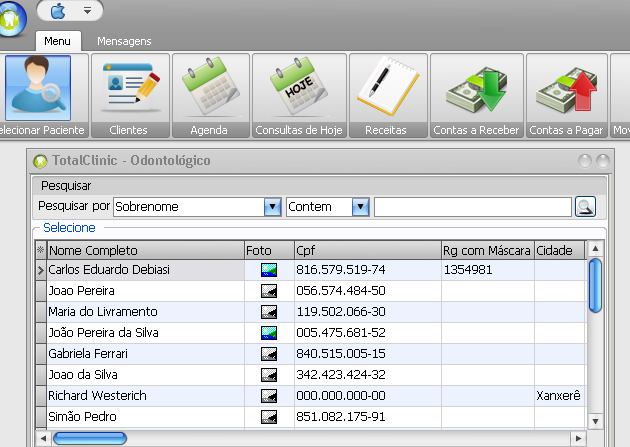Viewport: 630px width, 447px height.
Task: Open quick access toolbar dropdown arrow
Action: click(87, 11)
